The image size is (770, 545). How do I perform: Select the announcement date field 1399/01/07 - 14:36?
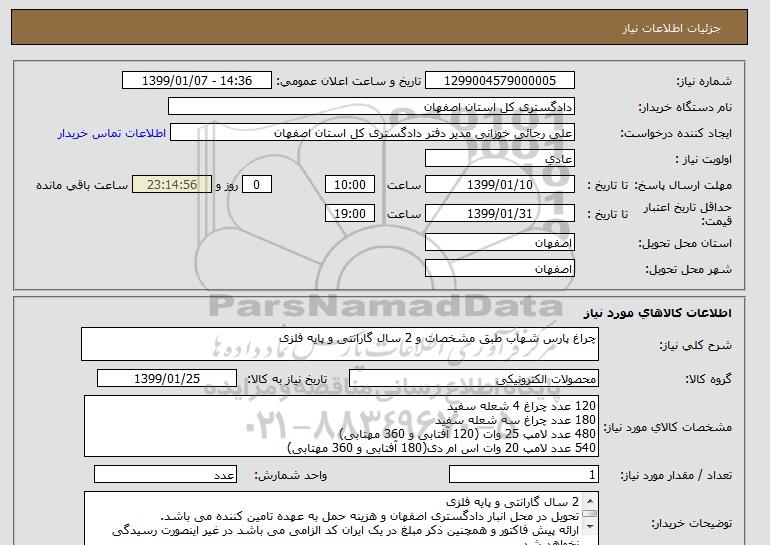(x=196, y=81)
